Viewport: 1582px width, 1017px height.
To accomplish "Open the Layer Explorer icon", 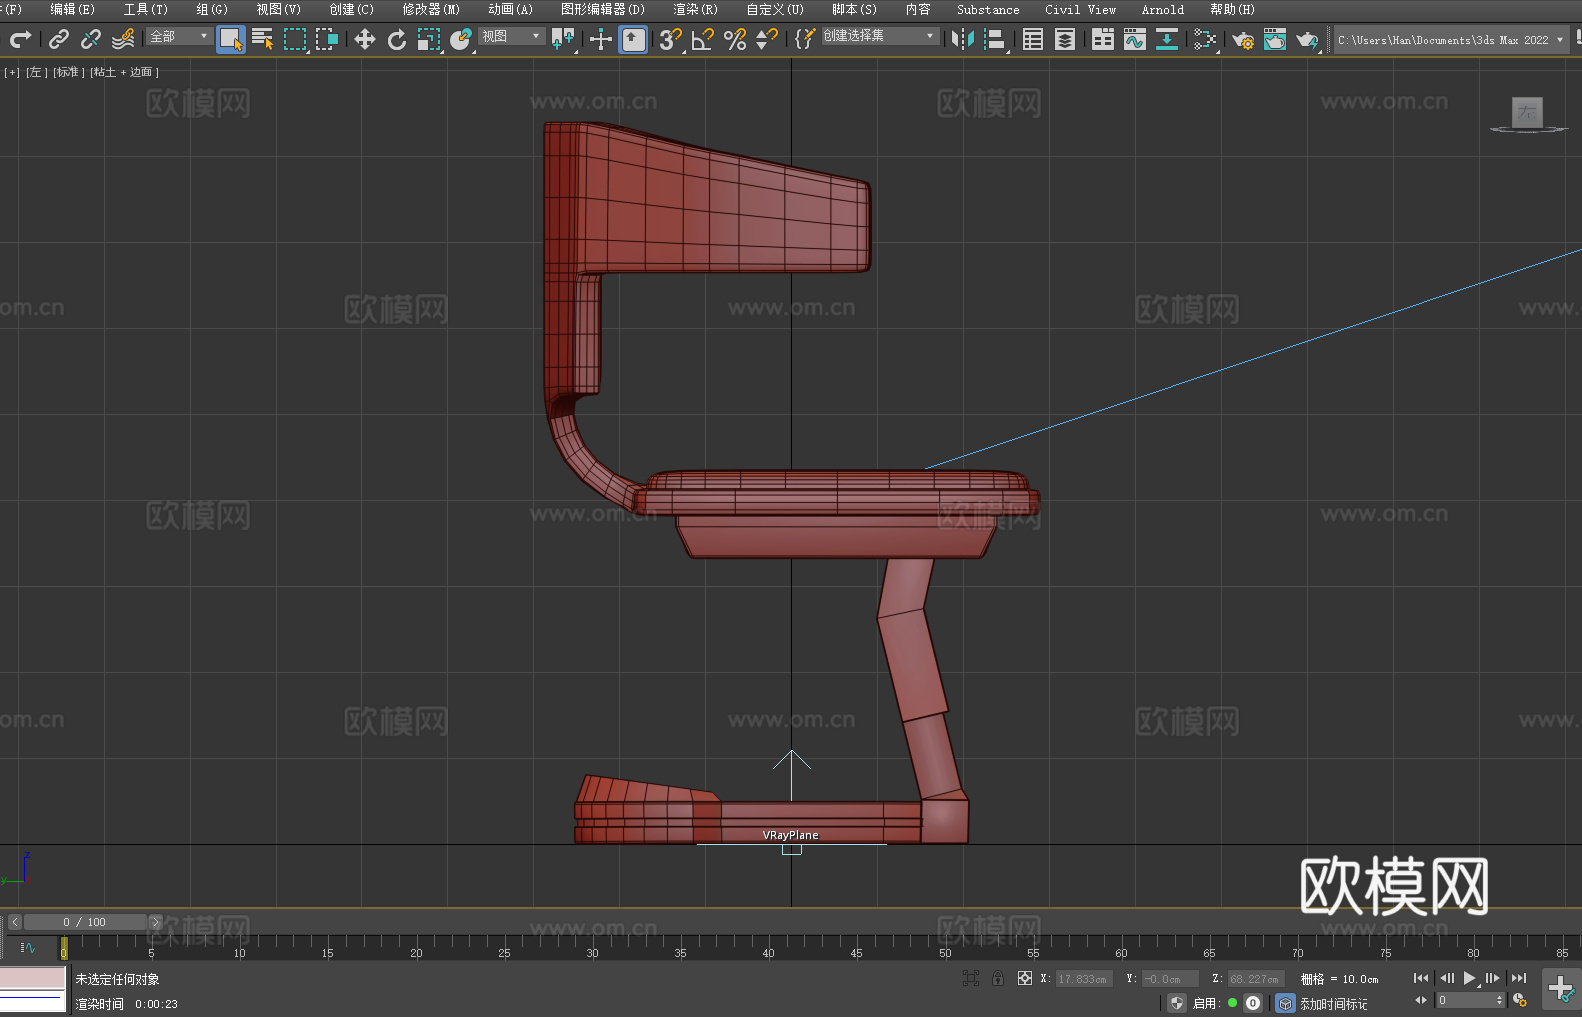I will pos(1065,39).
